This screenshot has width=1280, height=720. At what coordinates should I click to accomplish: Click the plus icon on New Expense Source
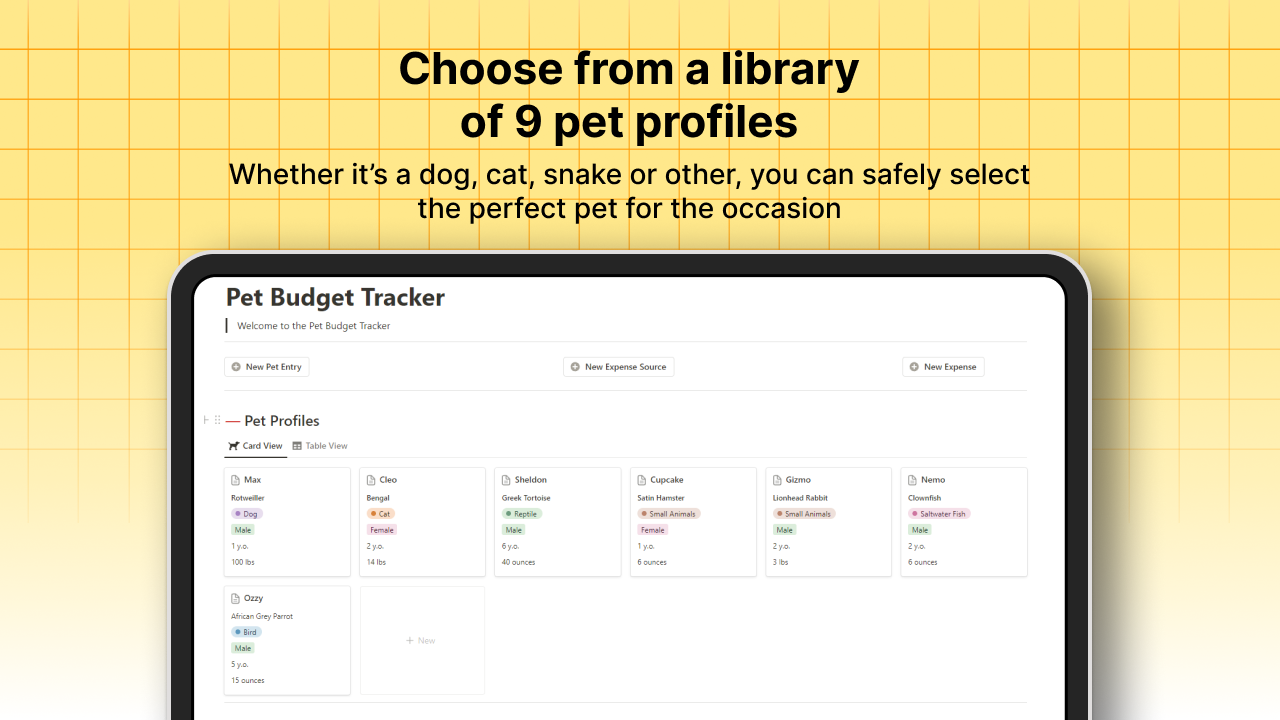[575, 366]
